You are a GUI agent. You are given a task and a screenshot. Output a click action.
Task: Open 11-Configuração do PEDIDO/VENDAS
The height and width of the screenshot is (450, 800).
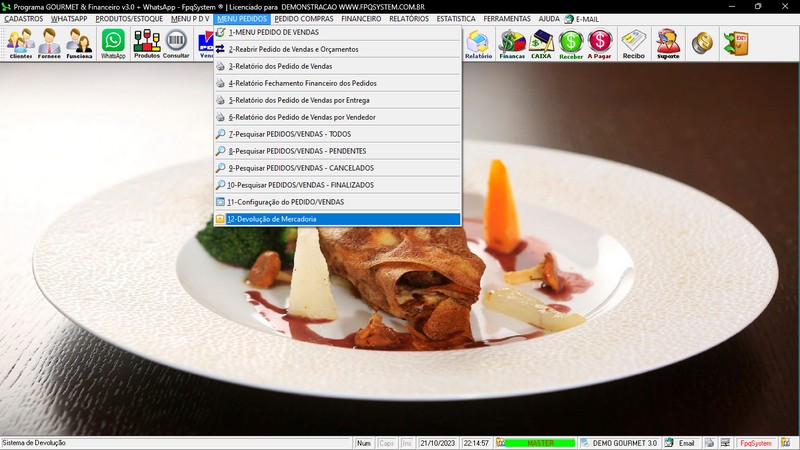click(x=337, y=202)
